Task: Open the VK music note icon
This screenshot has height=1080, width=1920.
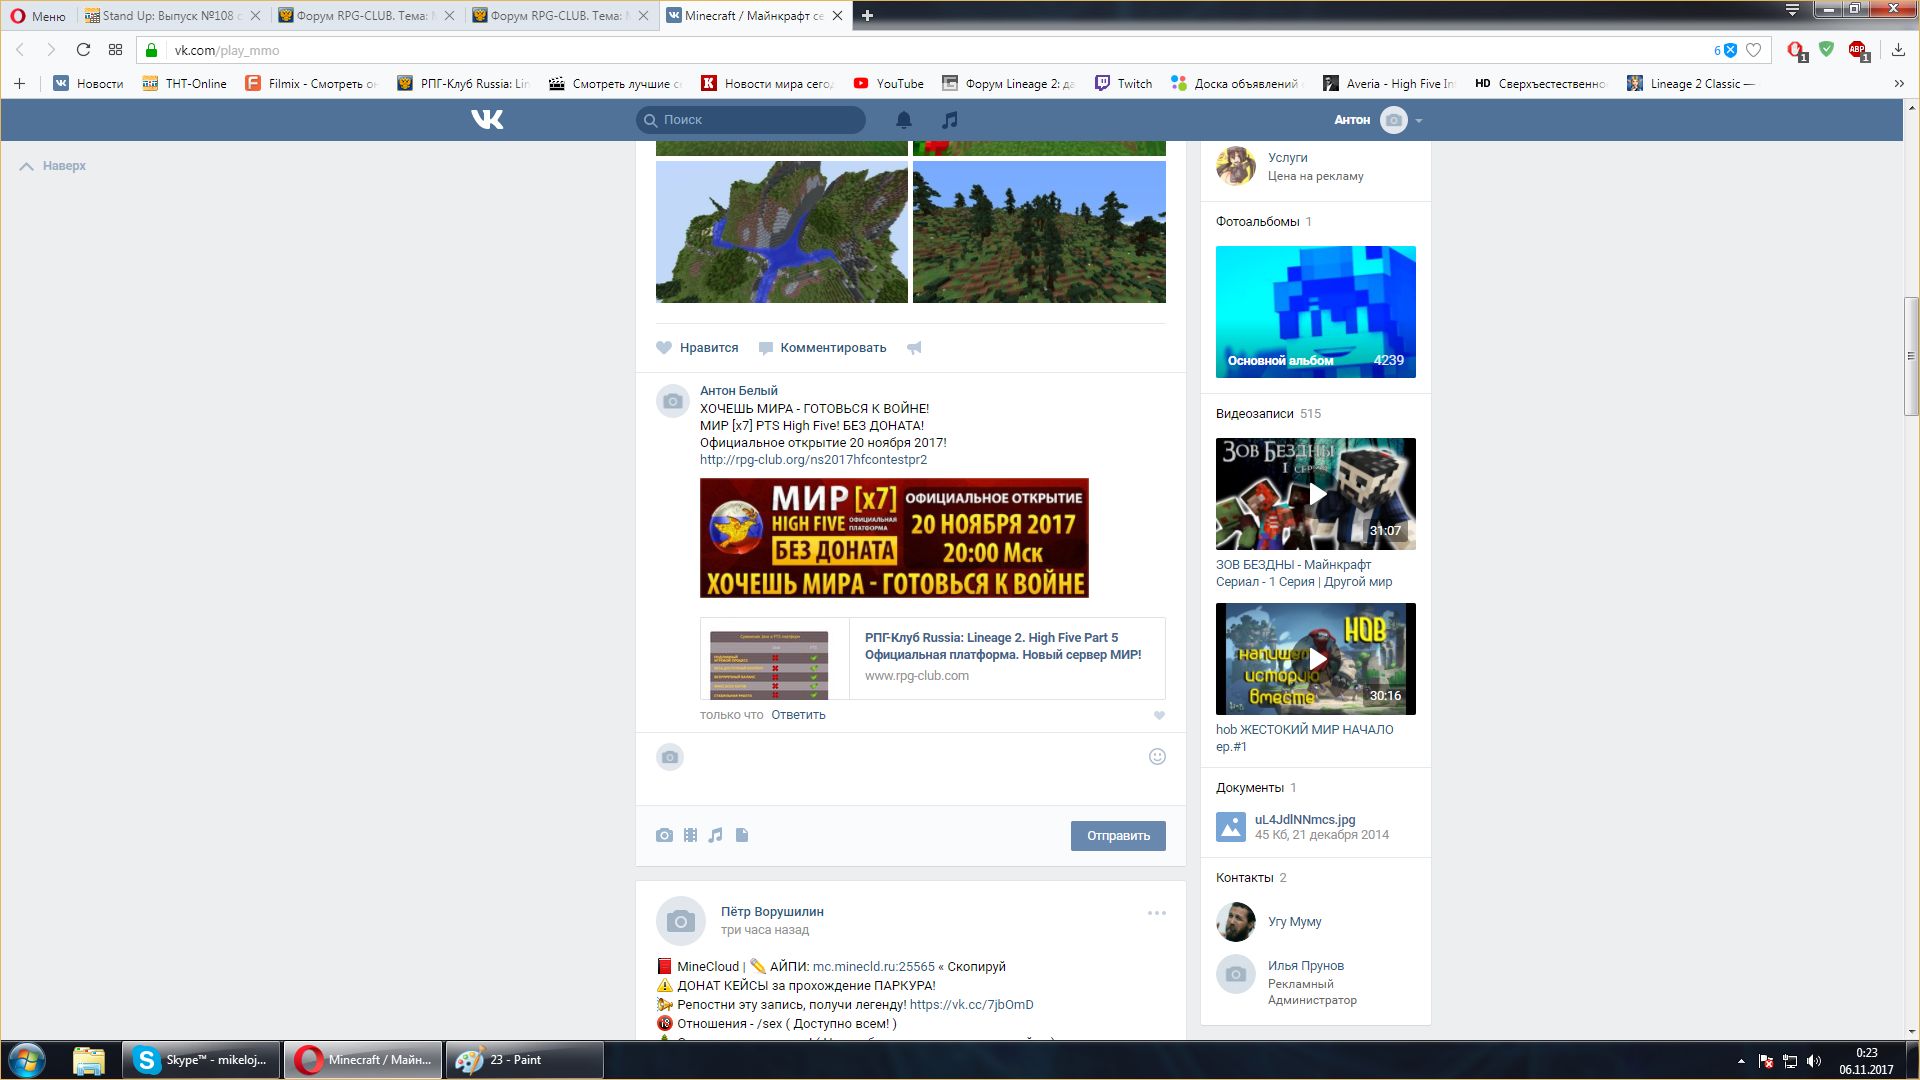Action: (950, 120)
